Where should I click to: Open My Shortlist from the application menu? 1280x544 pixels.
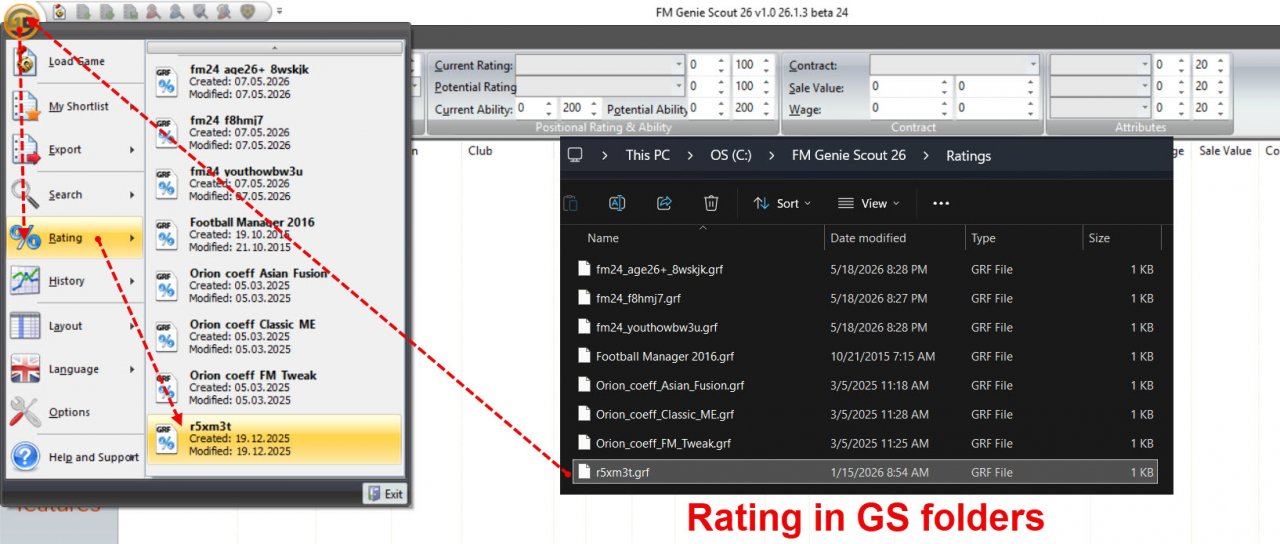click(75, 107)
